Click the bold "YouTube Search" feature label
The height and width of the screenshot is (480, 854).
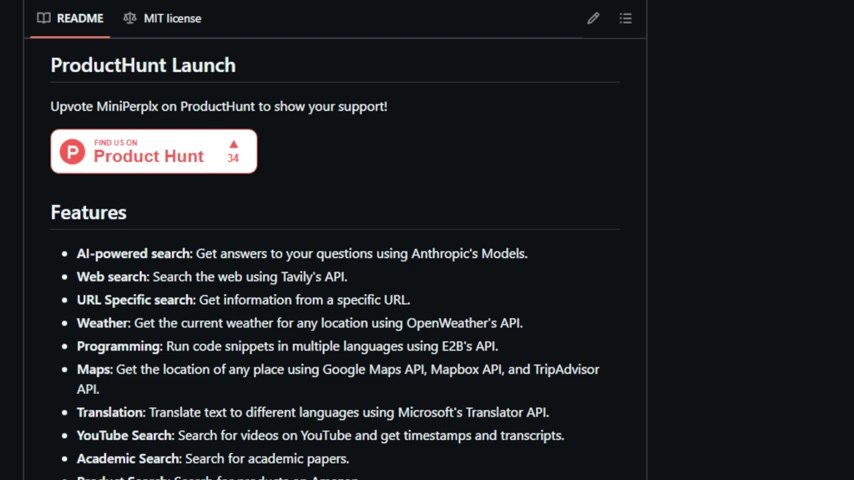(x=125, y=435)
